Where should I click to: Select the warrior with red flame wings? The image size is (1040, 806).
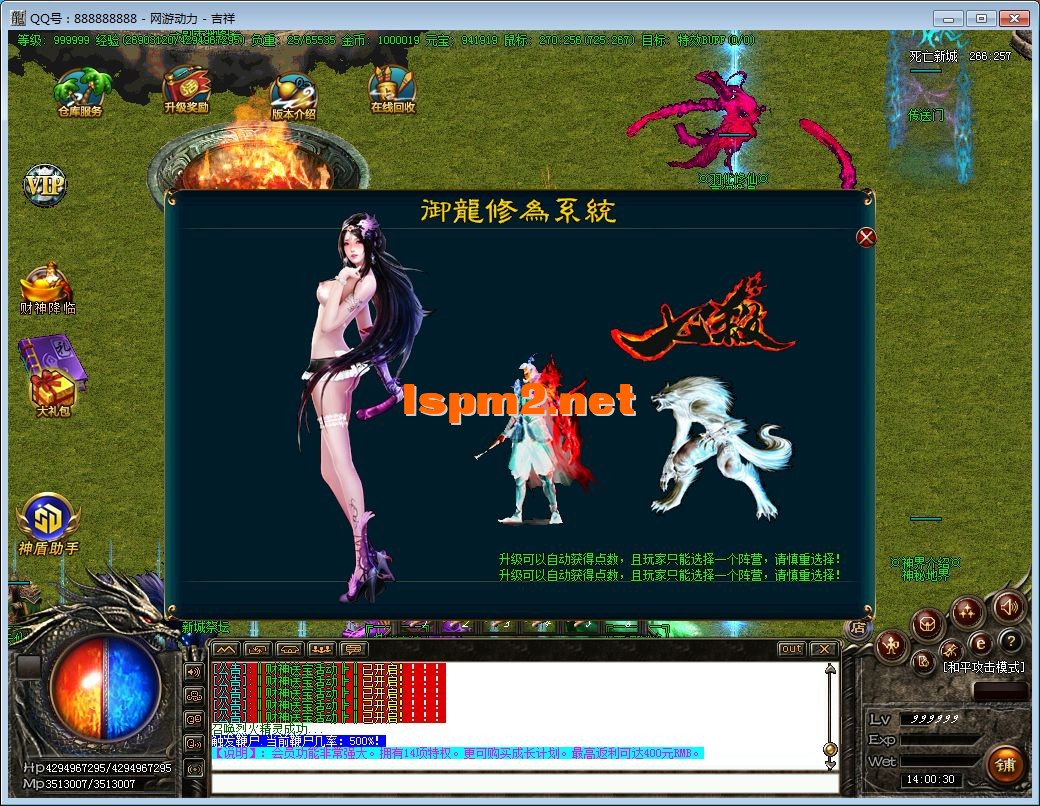pos(537,440)
